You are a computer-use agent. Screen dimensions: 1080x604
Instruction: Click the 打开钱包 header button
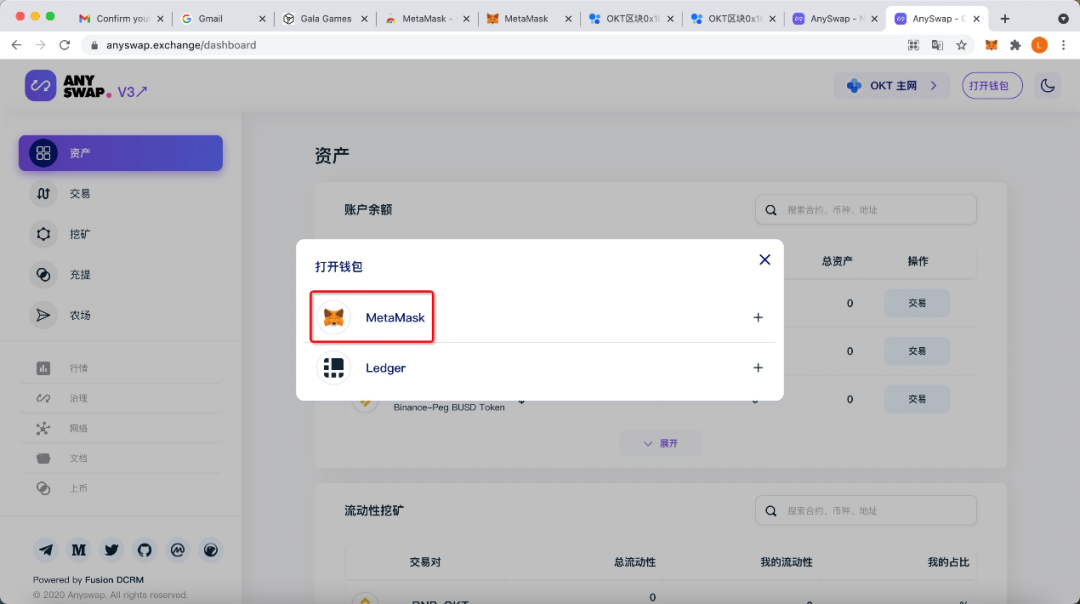point(992,85)
